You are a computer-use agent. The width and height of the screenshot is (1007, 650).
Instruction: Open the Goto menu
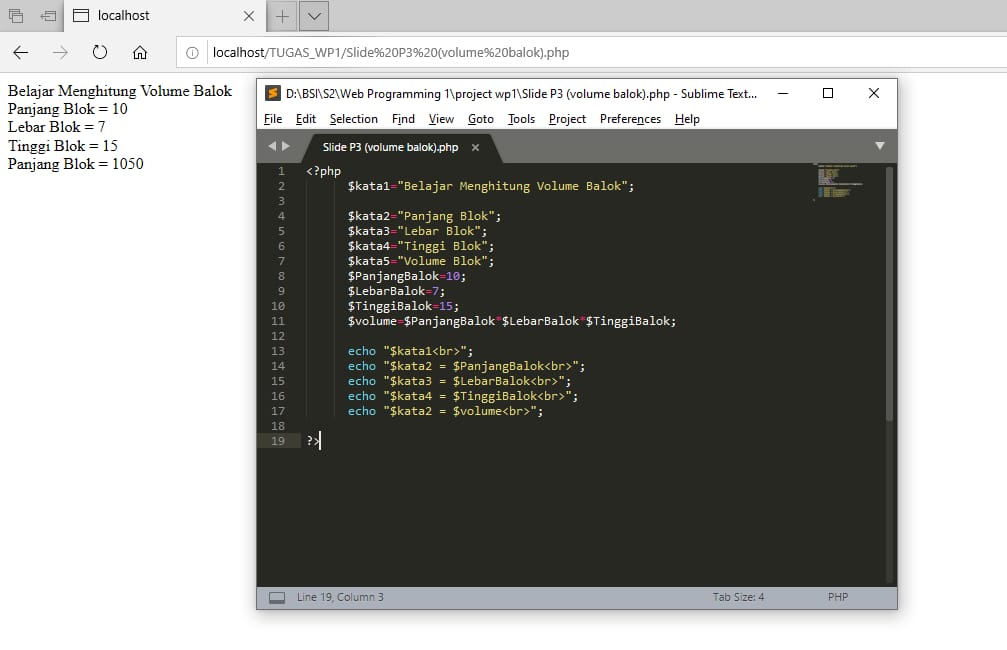480,119
